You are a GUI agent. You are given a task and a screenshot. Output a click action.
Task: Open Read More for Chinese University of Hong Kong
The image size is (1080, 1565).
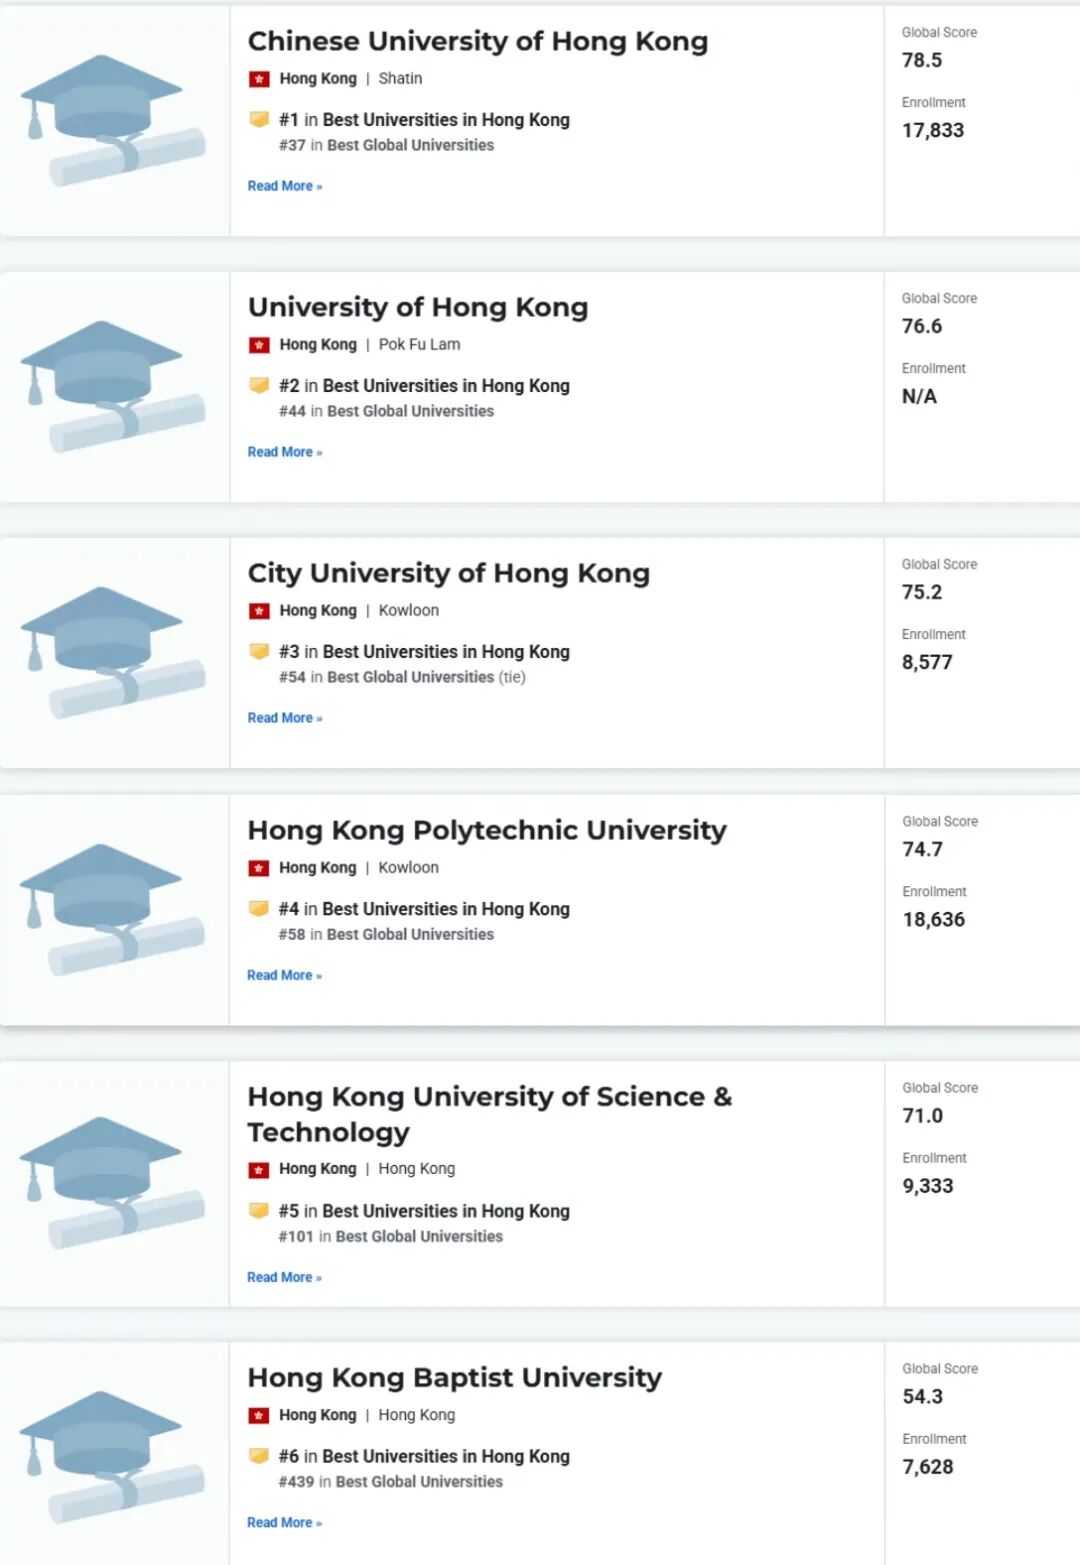[x=285, y=186]
